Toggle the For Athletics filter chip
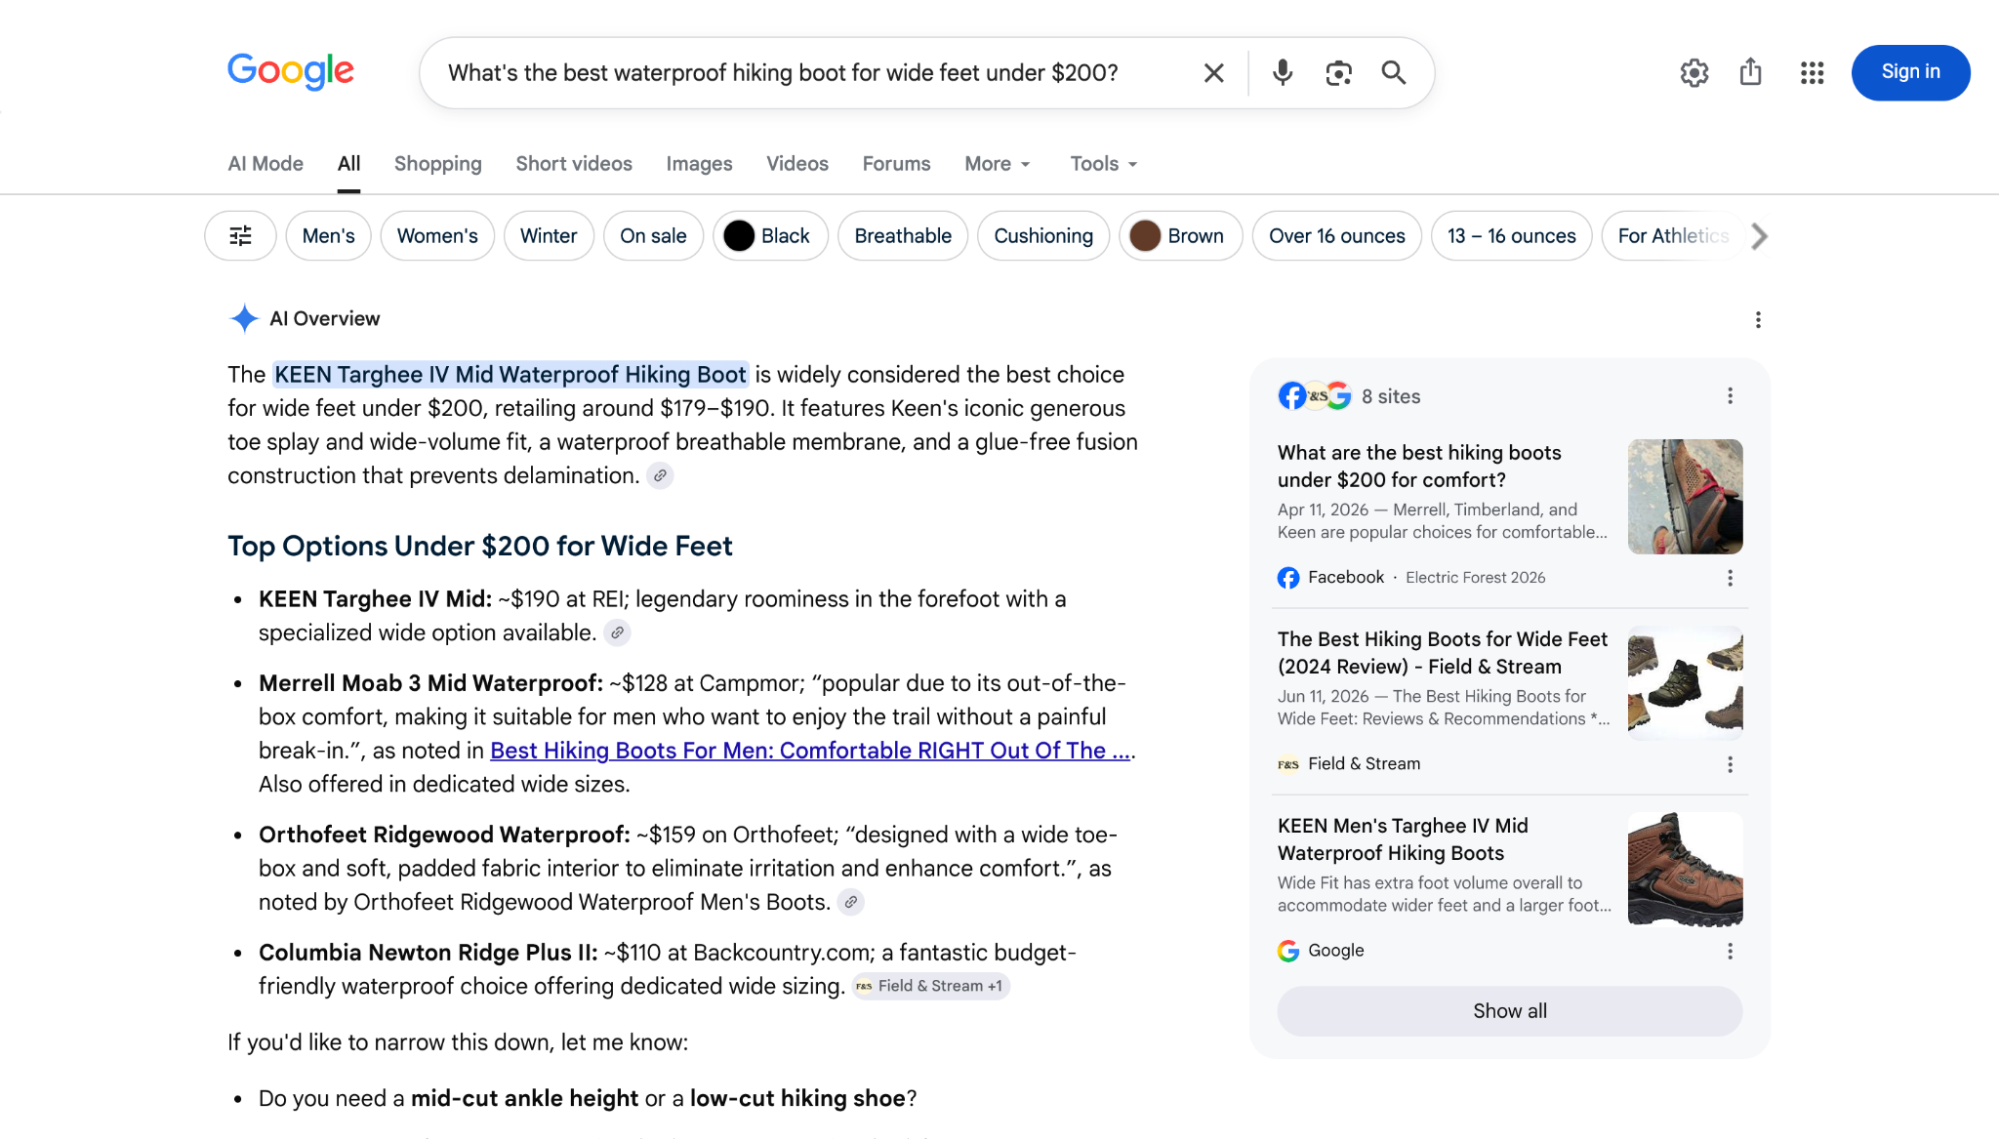1999x1140 pixels. (x=1672, y=236)
